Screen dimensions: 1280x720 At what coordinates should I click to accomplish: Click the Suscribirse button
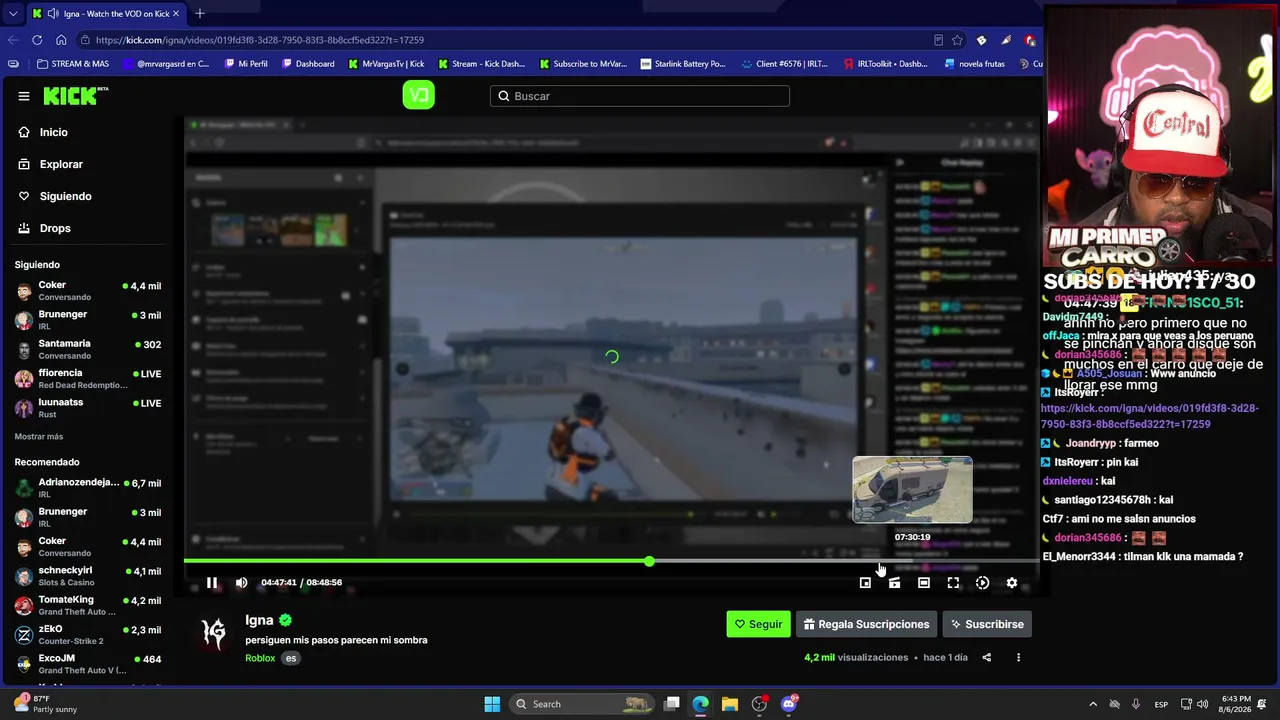pos(987,624)
